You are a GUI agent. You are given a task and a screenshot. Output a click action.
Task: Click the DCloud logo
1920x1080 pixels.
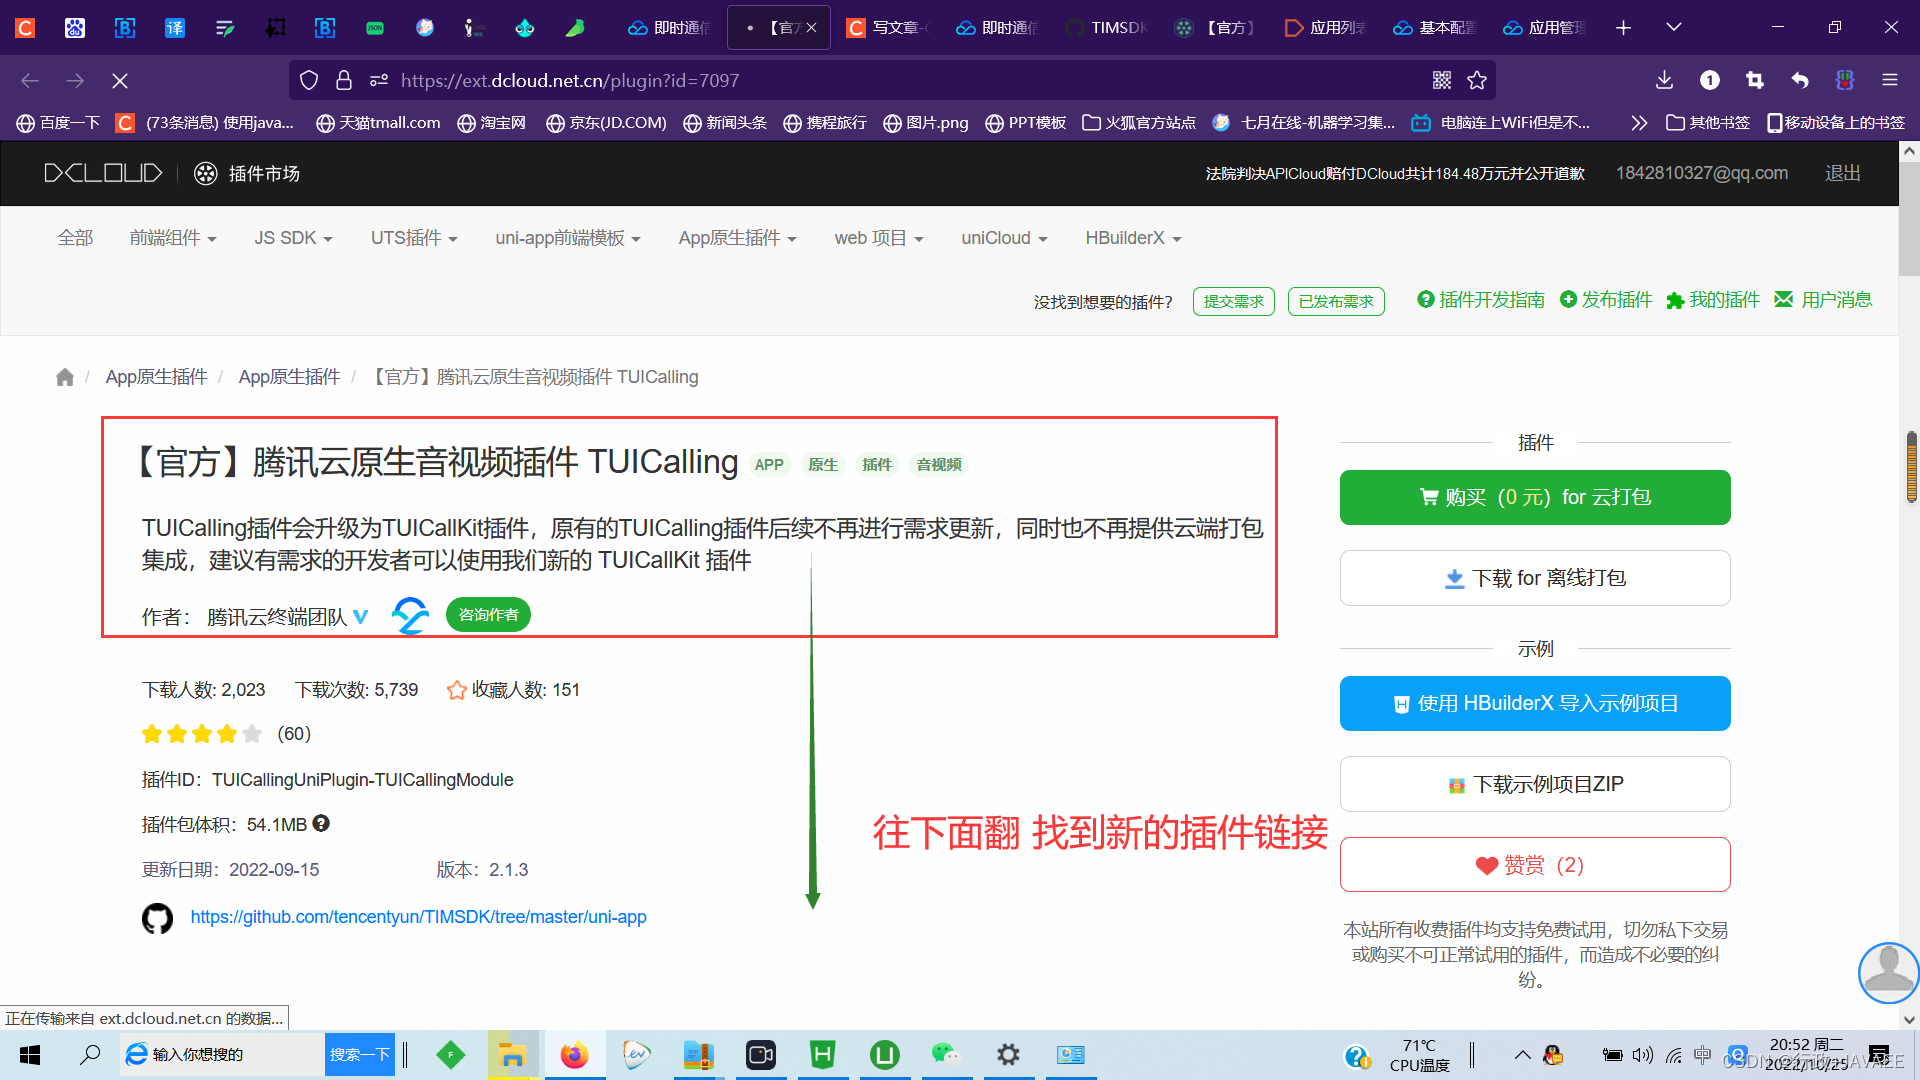point(103,173)
